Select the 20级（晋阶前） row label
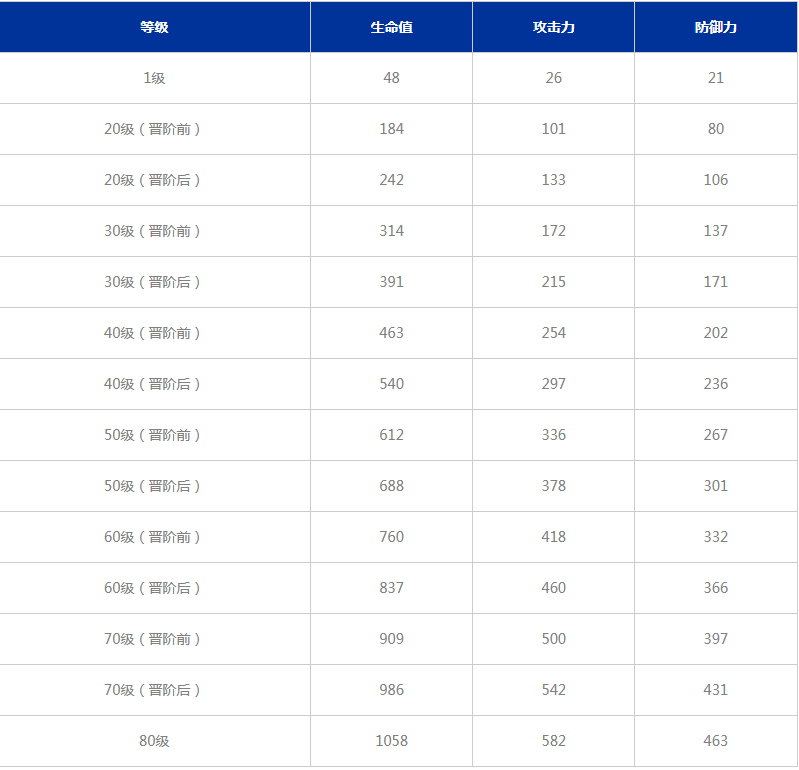The image size is (799, 770). pos(152,129)
